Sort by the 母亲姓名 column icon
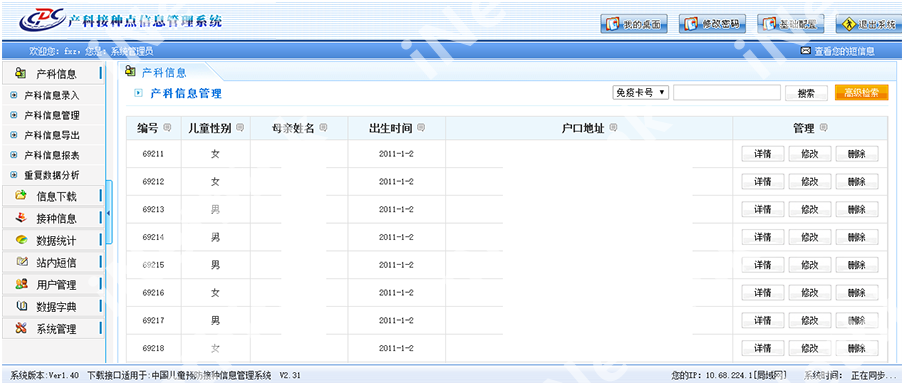The image size is (904, 385). click(323, 127)
